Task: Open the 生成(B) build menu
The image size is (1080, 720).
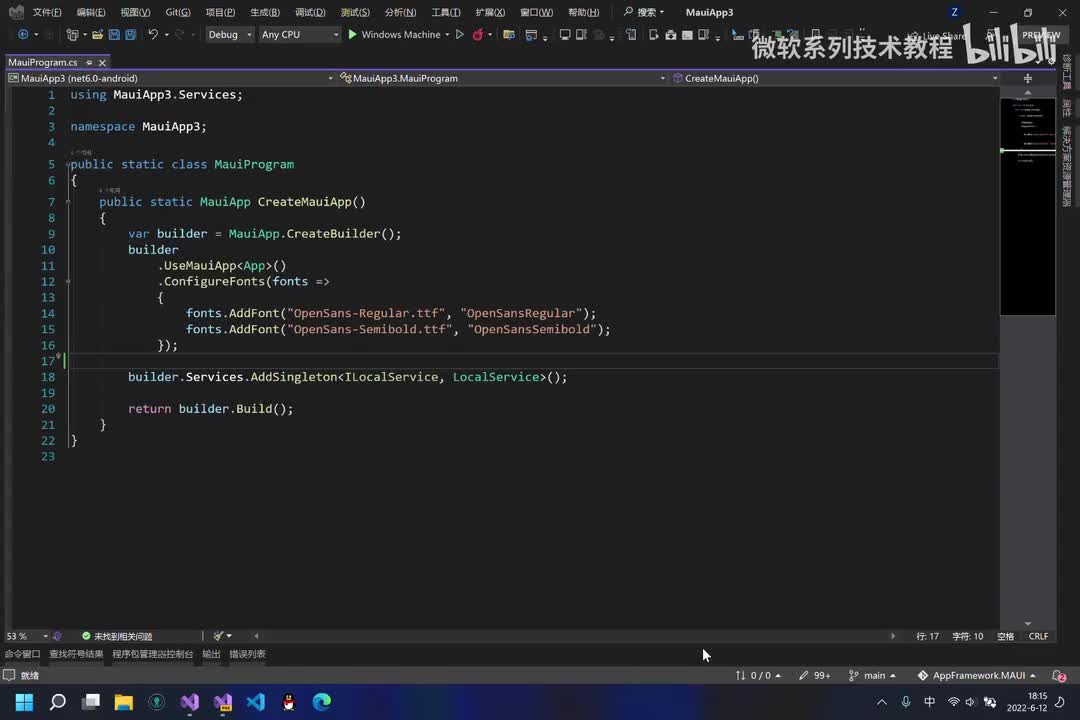Action: pyautogui.click(x=264, y=12)
